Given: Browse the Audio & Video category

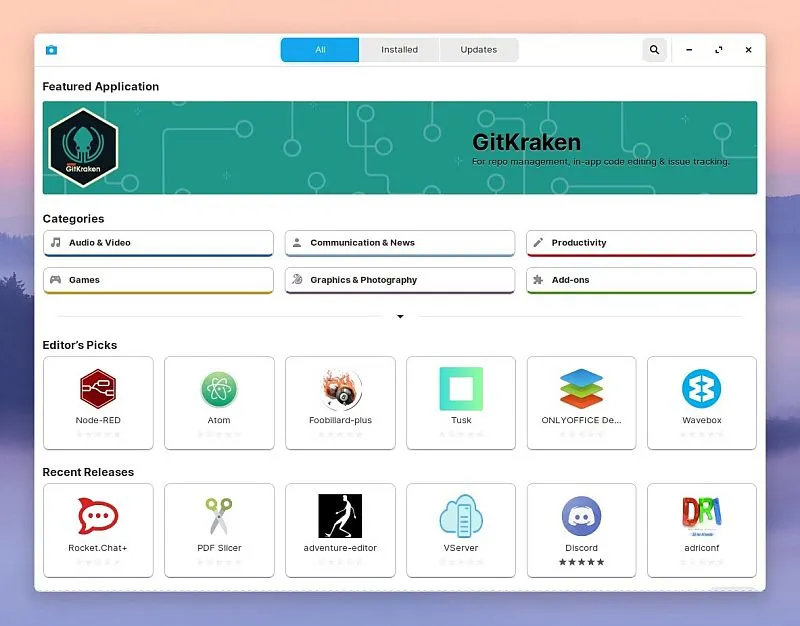Looking at the screenshot, I should point(157,242).
